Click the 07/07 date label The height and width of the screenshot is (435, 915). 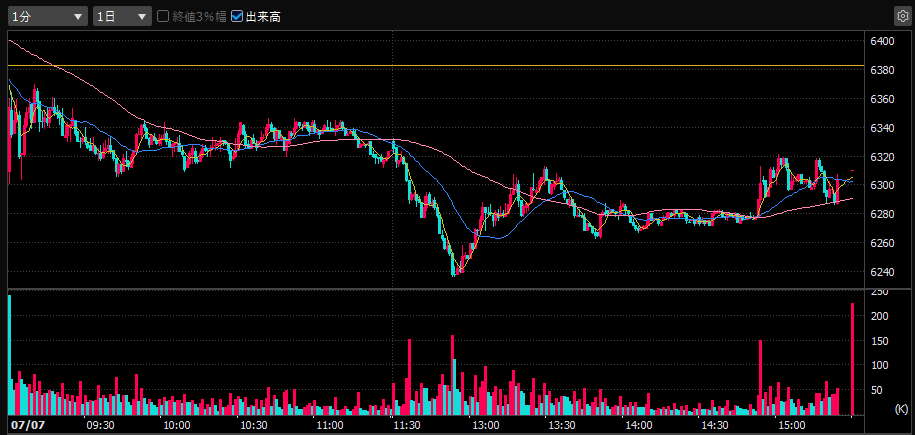pos(28,424)
